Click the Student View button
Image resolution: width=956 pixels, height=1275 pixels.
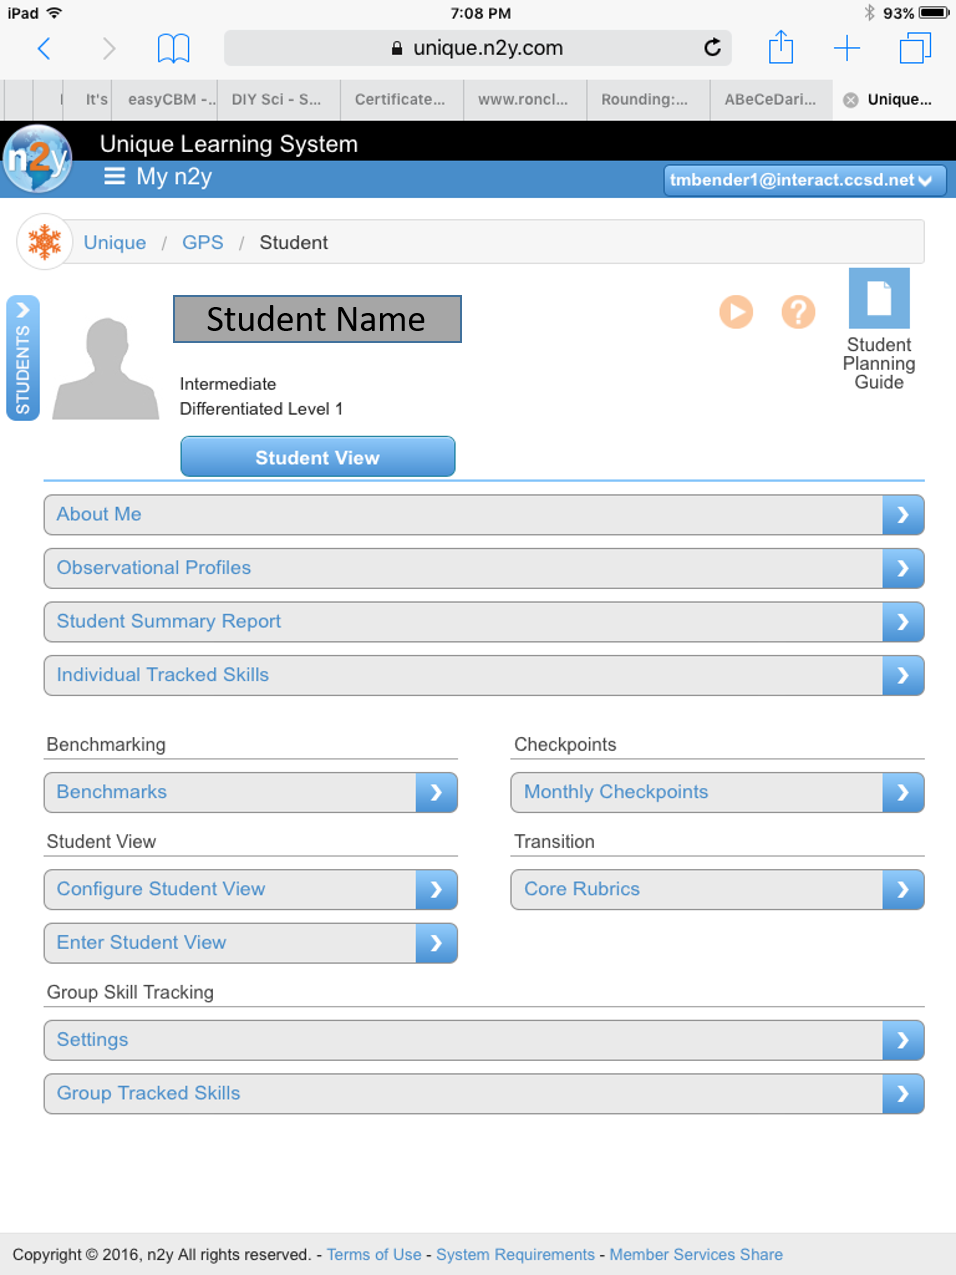pyautogui.click(x=317, y=457)
